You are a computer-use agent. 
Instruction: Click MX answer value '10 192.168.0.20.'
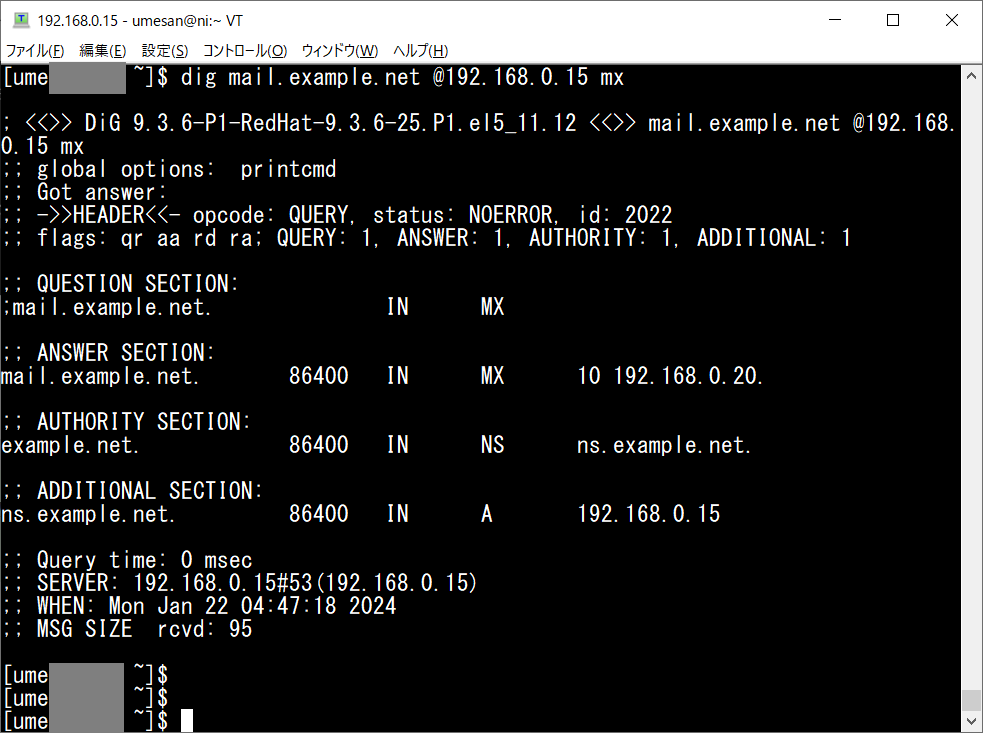click(670, 376)
